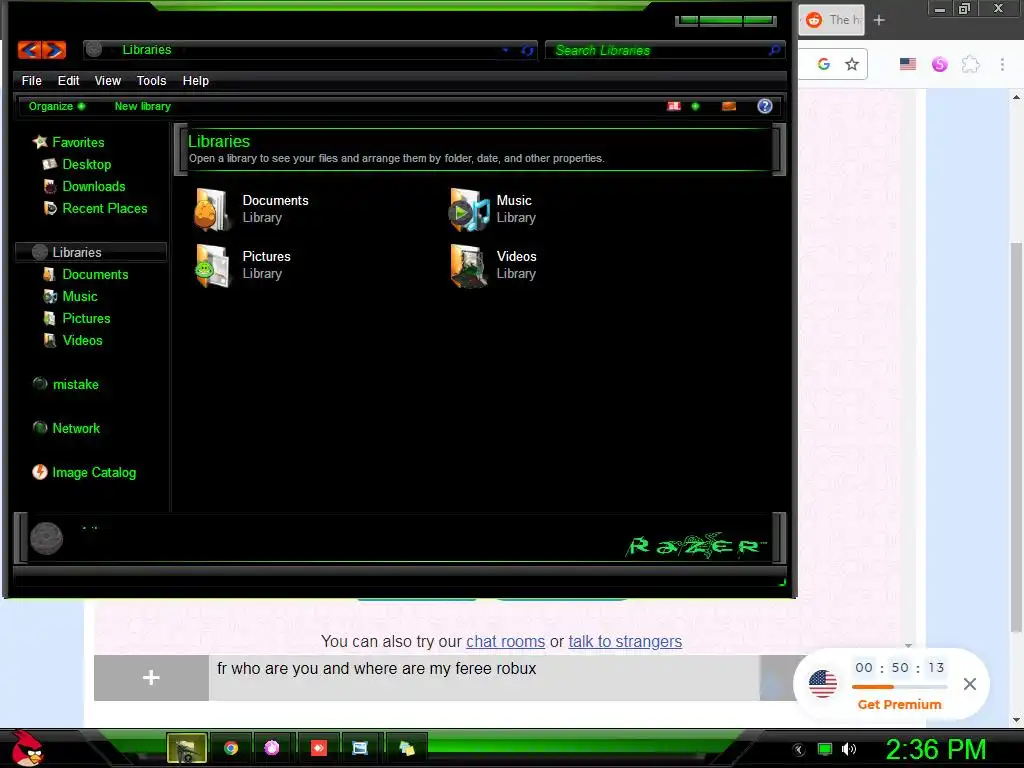
Task: Select the Pictures library icon
Action: coord(212,265)
